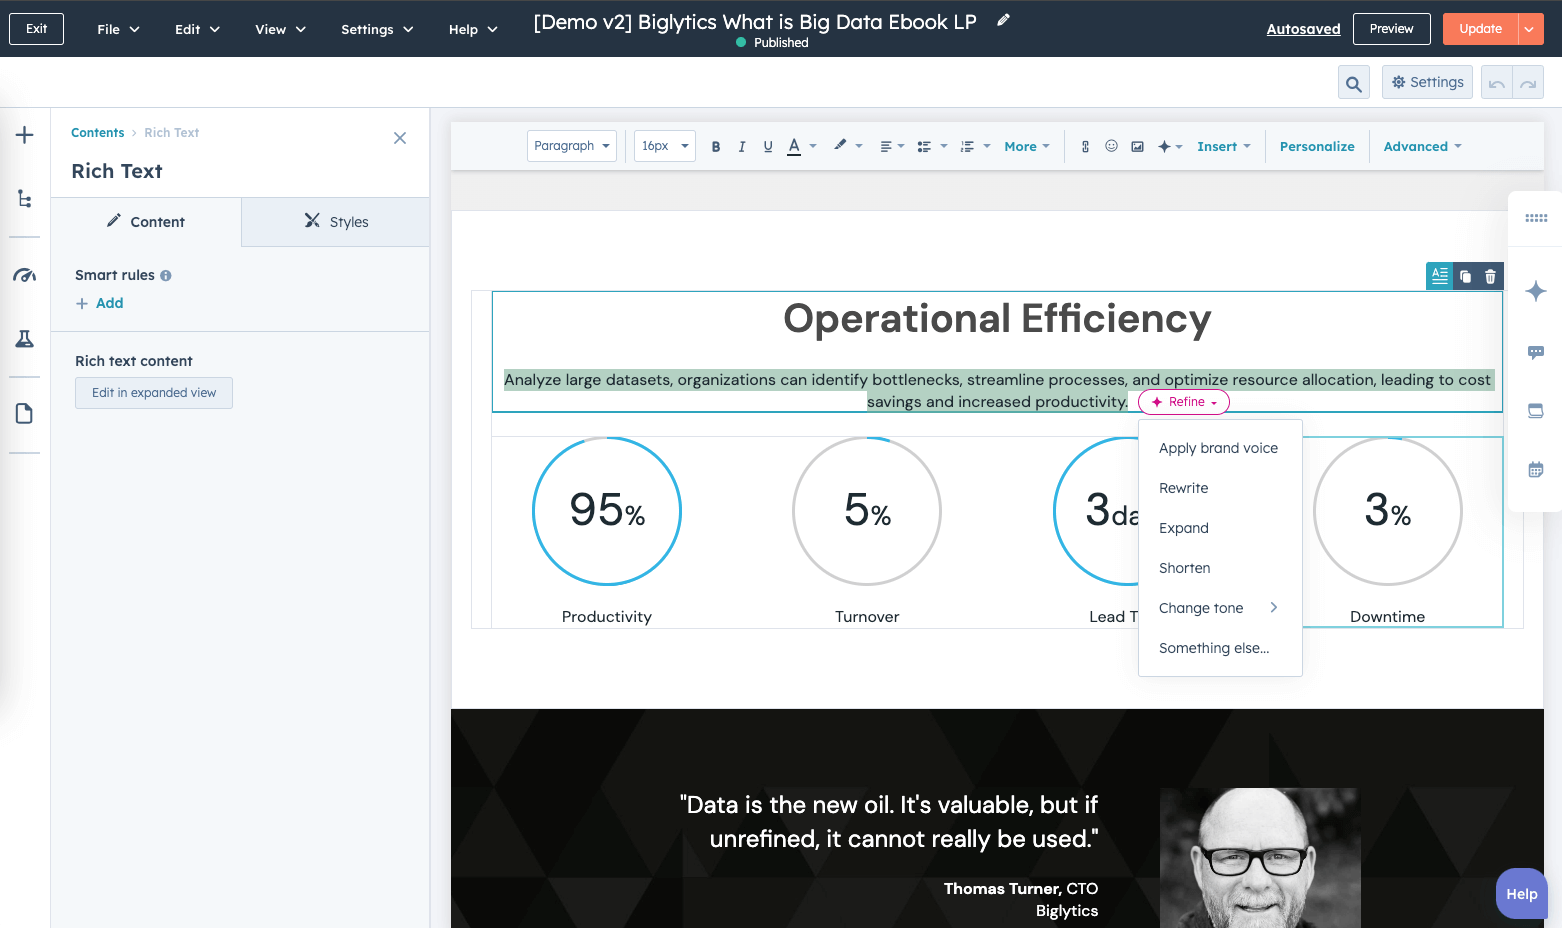1562x928 pixels.
Task: Insert a hyperlink using the link icon
Action: (1085, 146)
